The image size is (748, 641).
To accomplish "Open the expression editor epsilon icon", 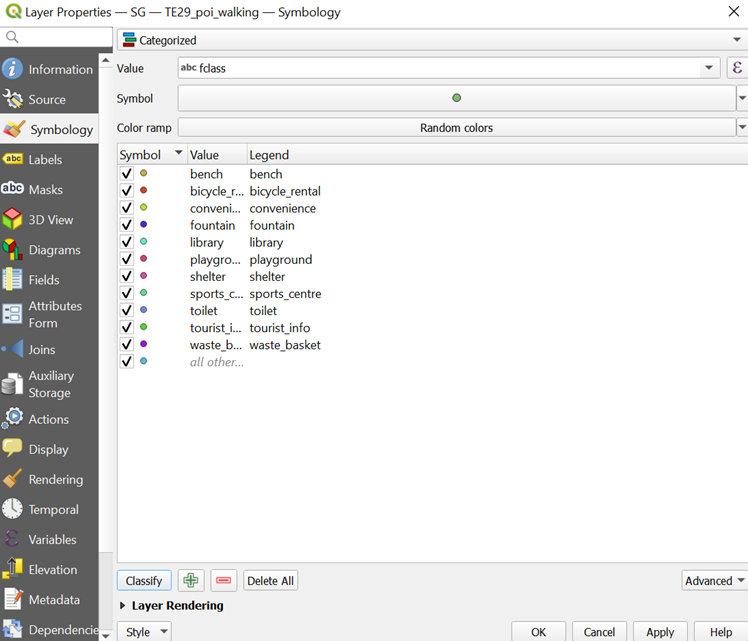I will [737, 68].
